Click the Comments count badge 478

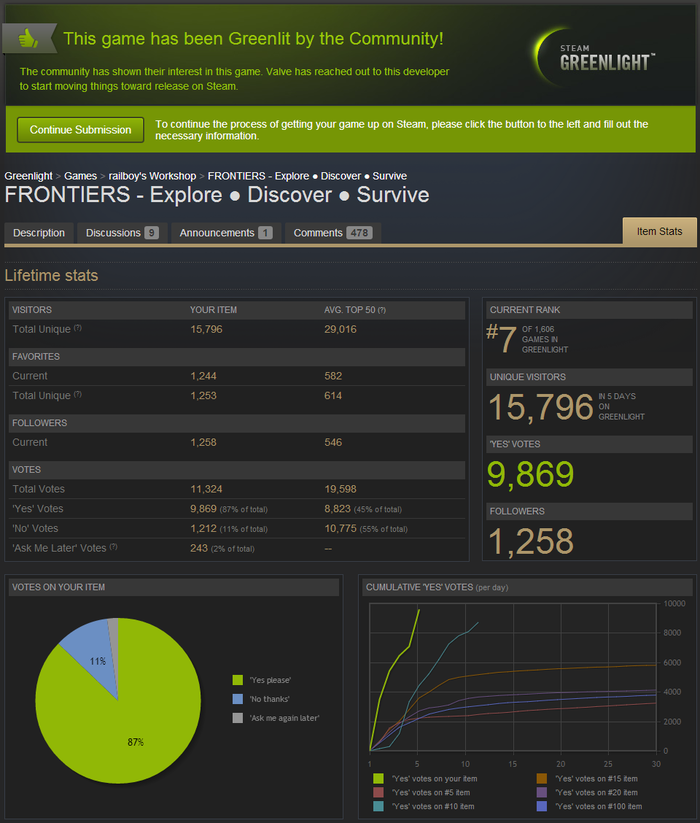click(359, 233)
